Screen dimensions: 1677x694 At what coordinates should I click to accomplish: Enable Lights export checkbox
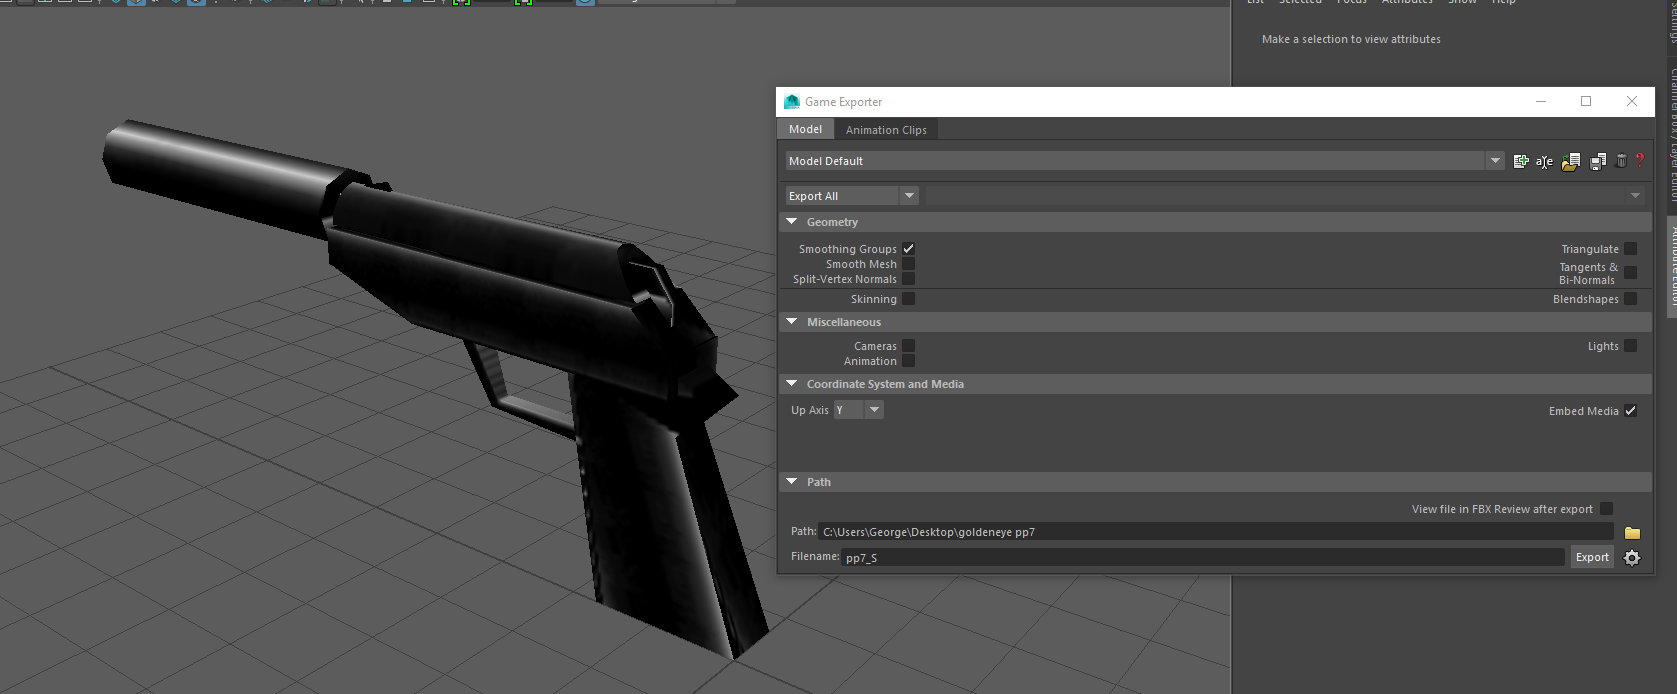click(1631, 346)
